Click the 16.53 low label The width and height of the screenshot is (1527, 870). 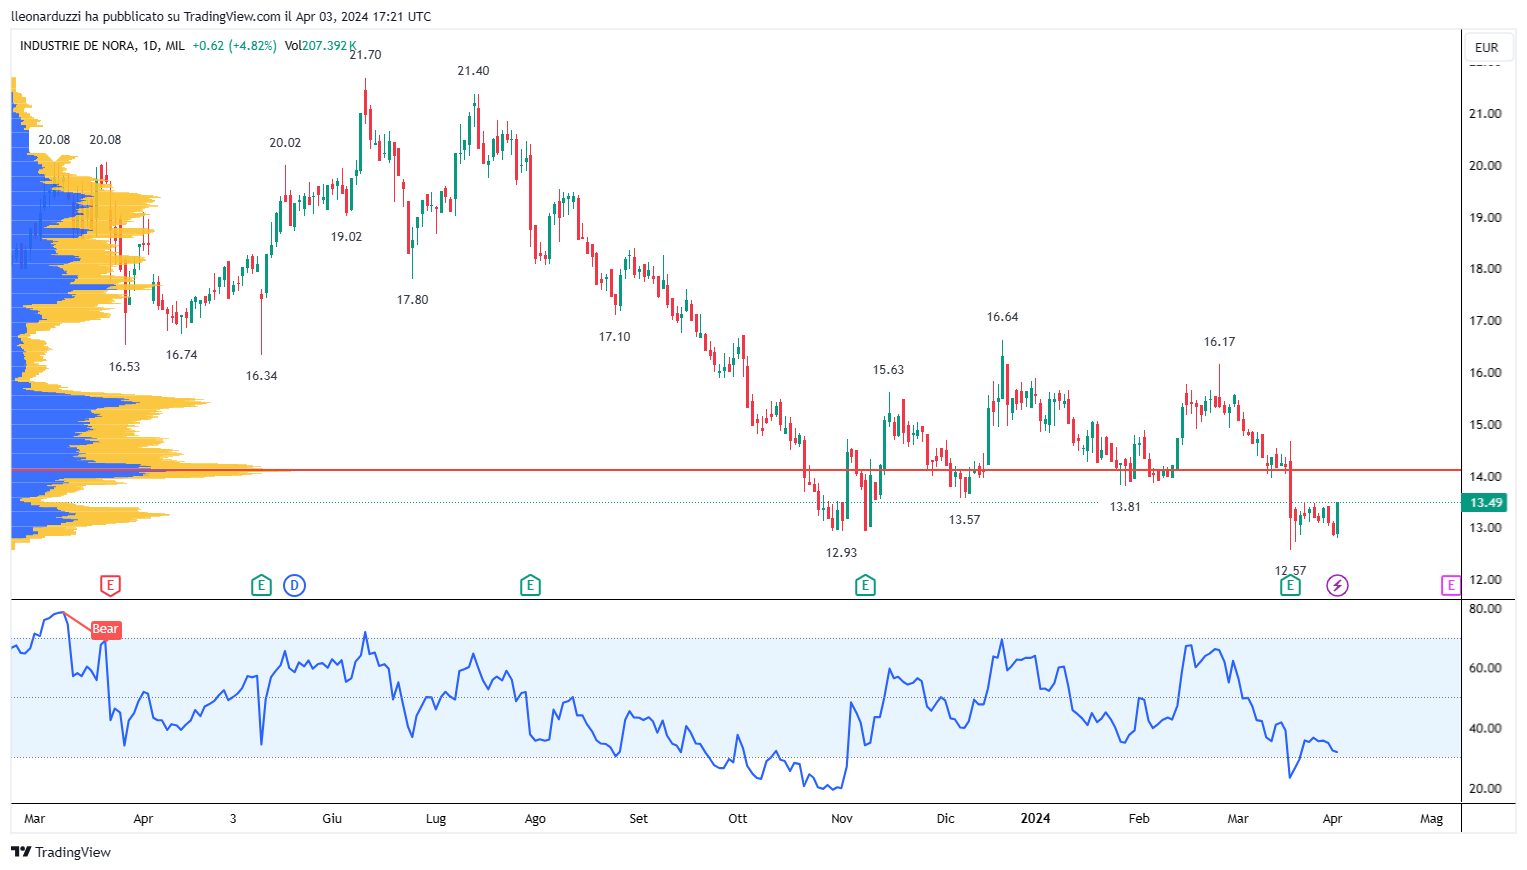pos(125,367)
